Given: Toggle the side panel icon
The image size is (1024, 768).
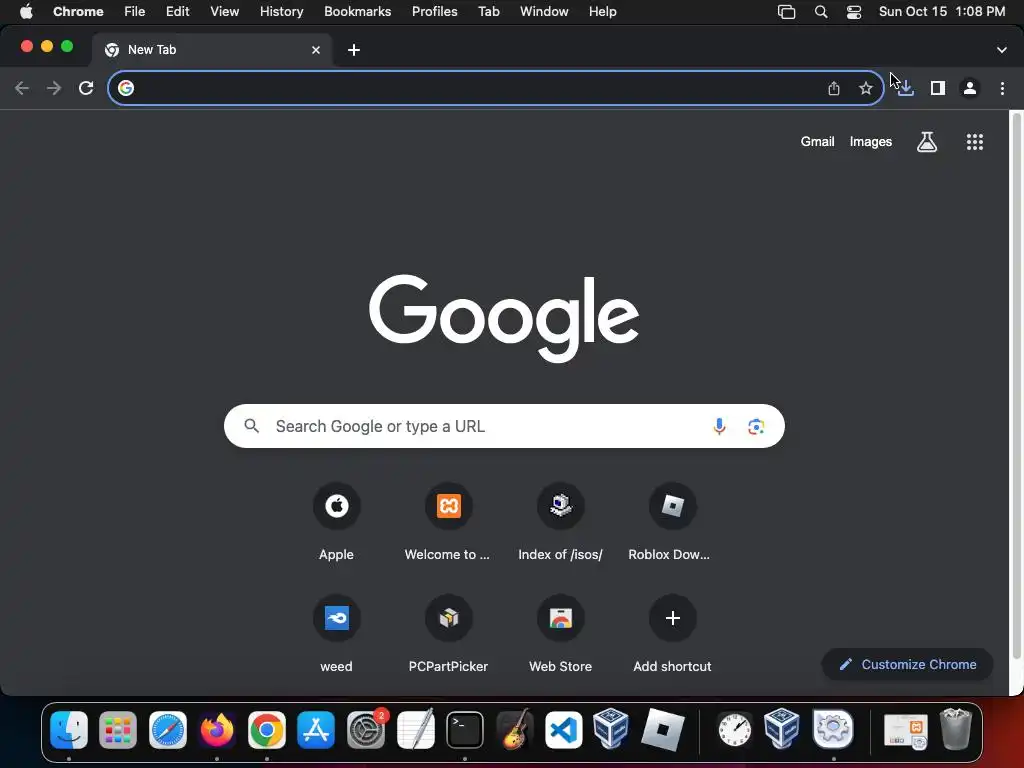Looking at the screenshot, I should 938,88.
